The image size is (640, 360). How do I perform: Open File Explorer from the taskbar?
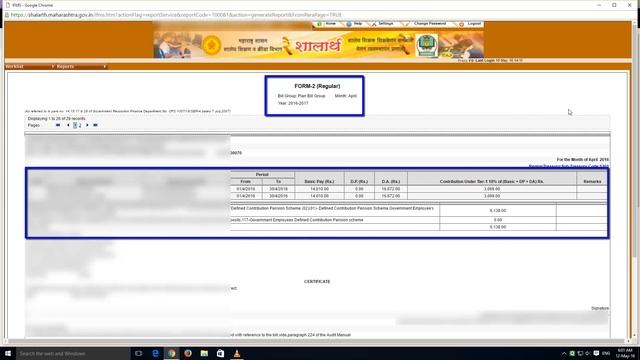point(204,353)
